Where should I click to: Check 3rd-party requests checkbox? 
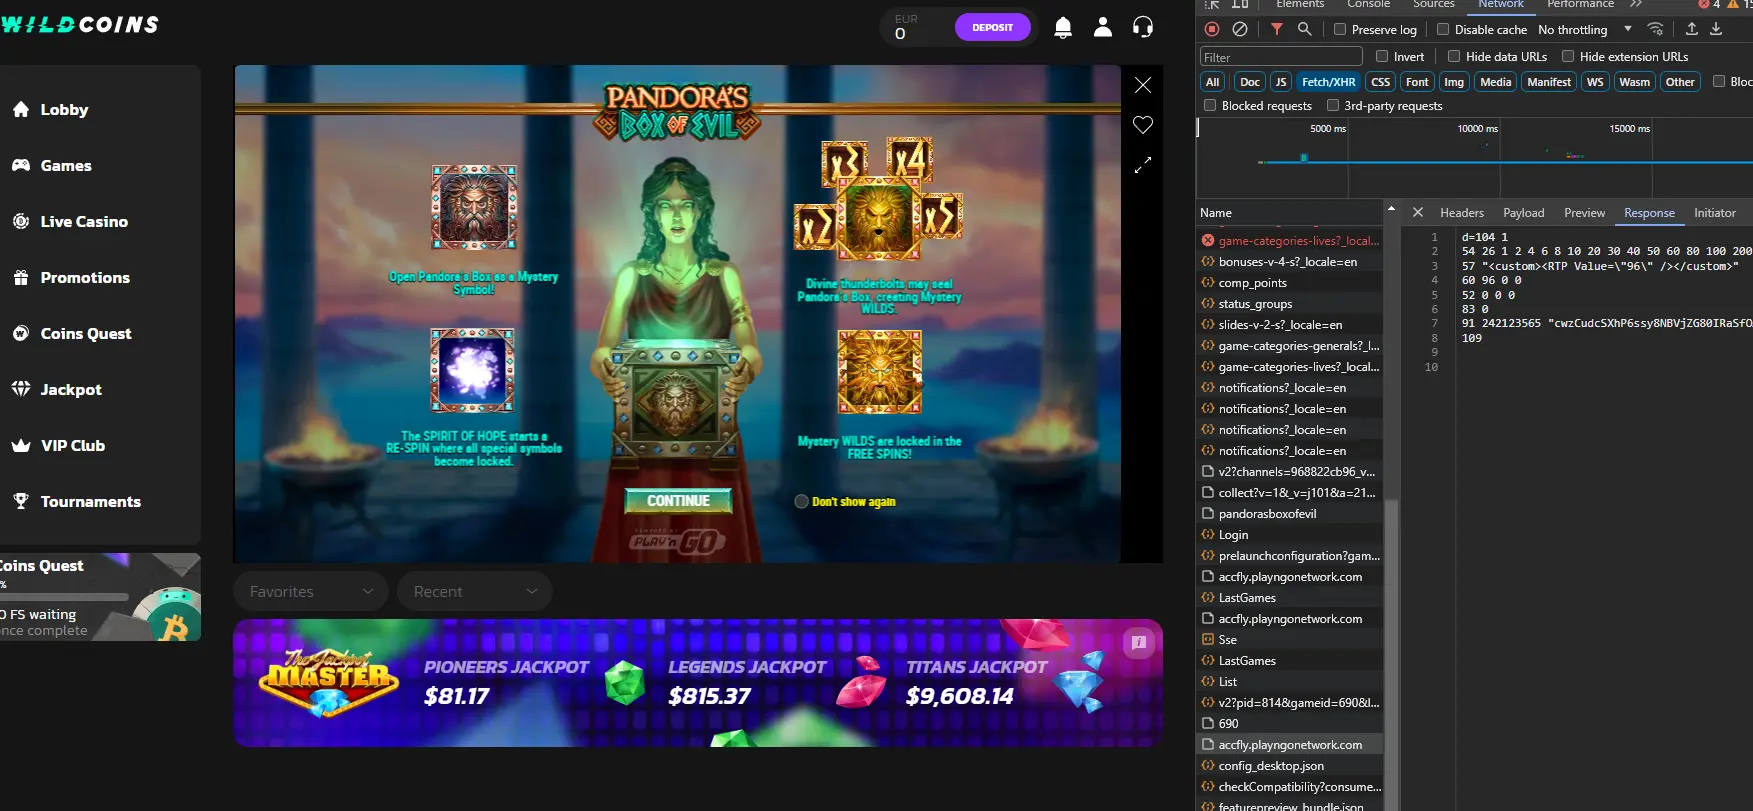[x=1333, y=105]
